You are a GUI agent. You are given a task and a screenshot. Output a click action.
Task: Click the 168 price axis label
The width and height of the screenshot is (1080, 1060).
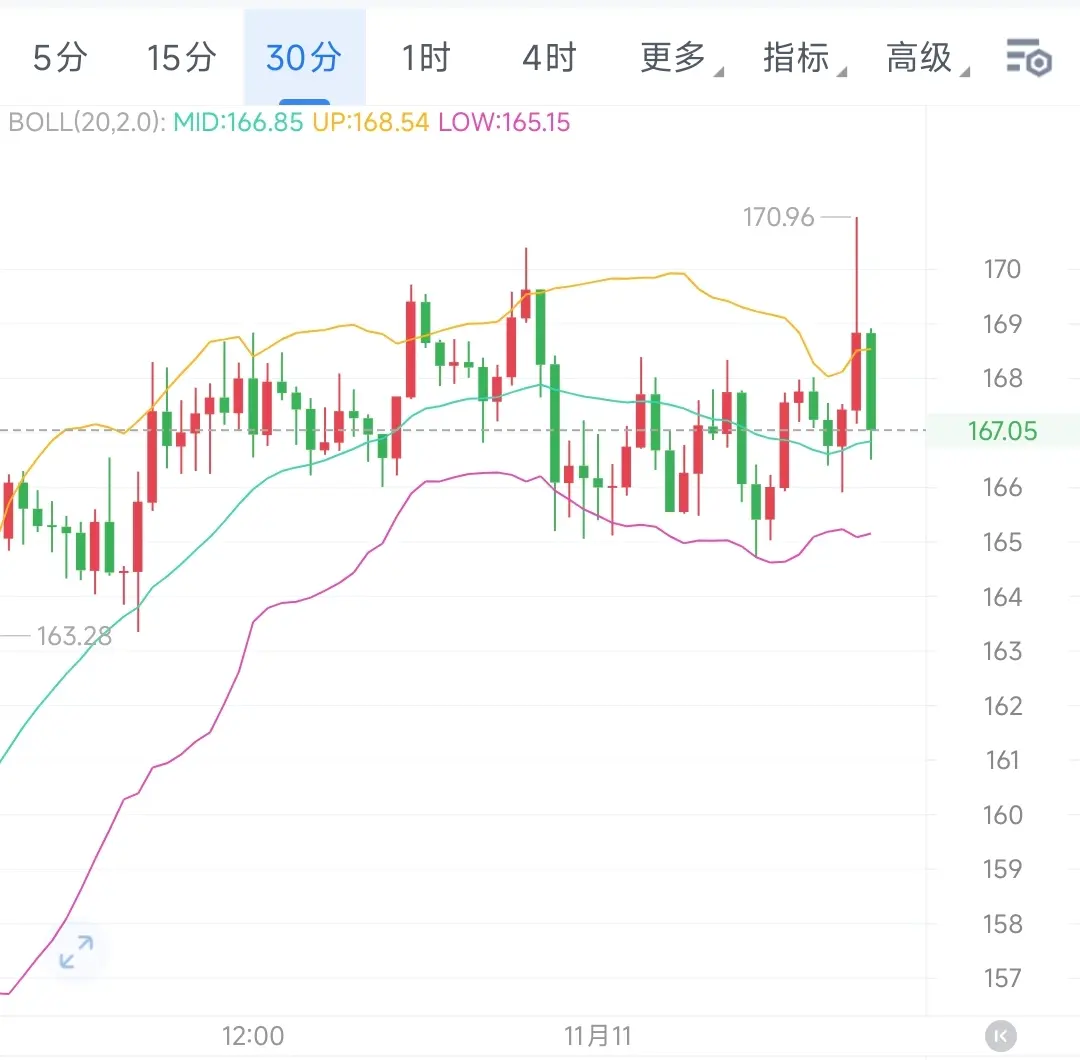click(1002, 378)
